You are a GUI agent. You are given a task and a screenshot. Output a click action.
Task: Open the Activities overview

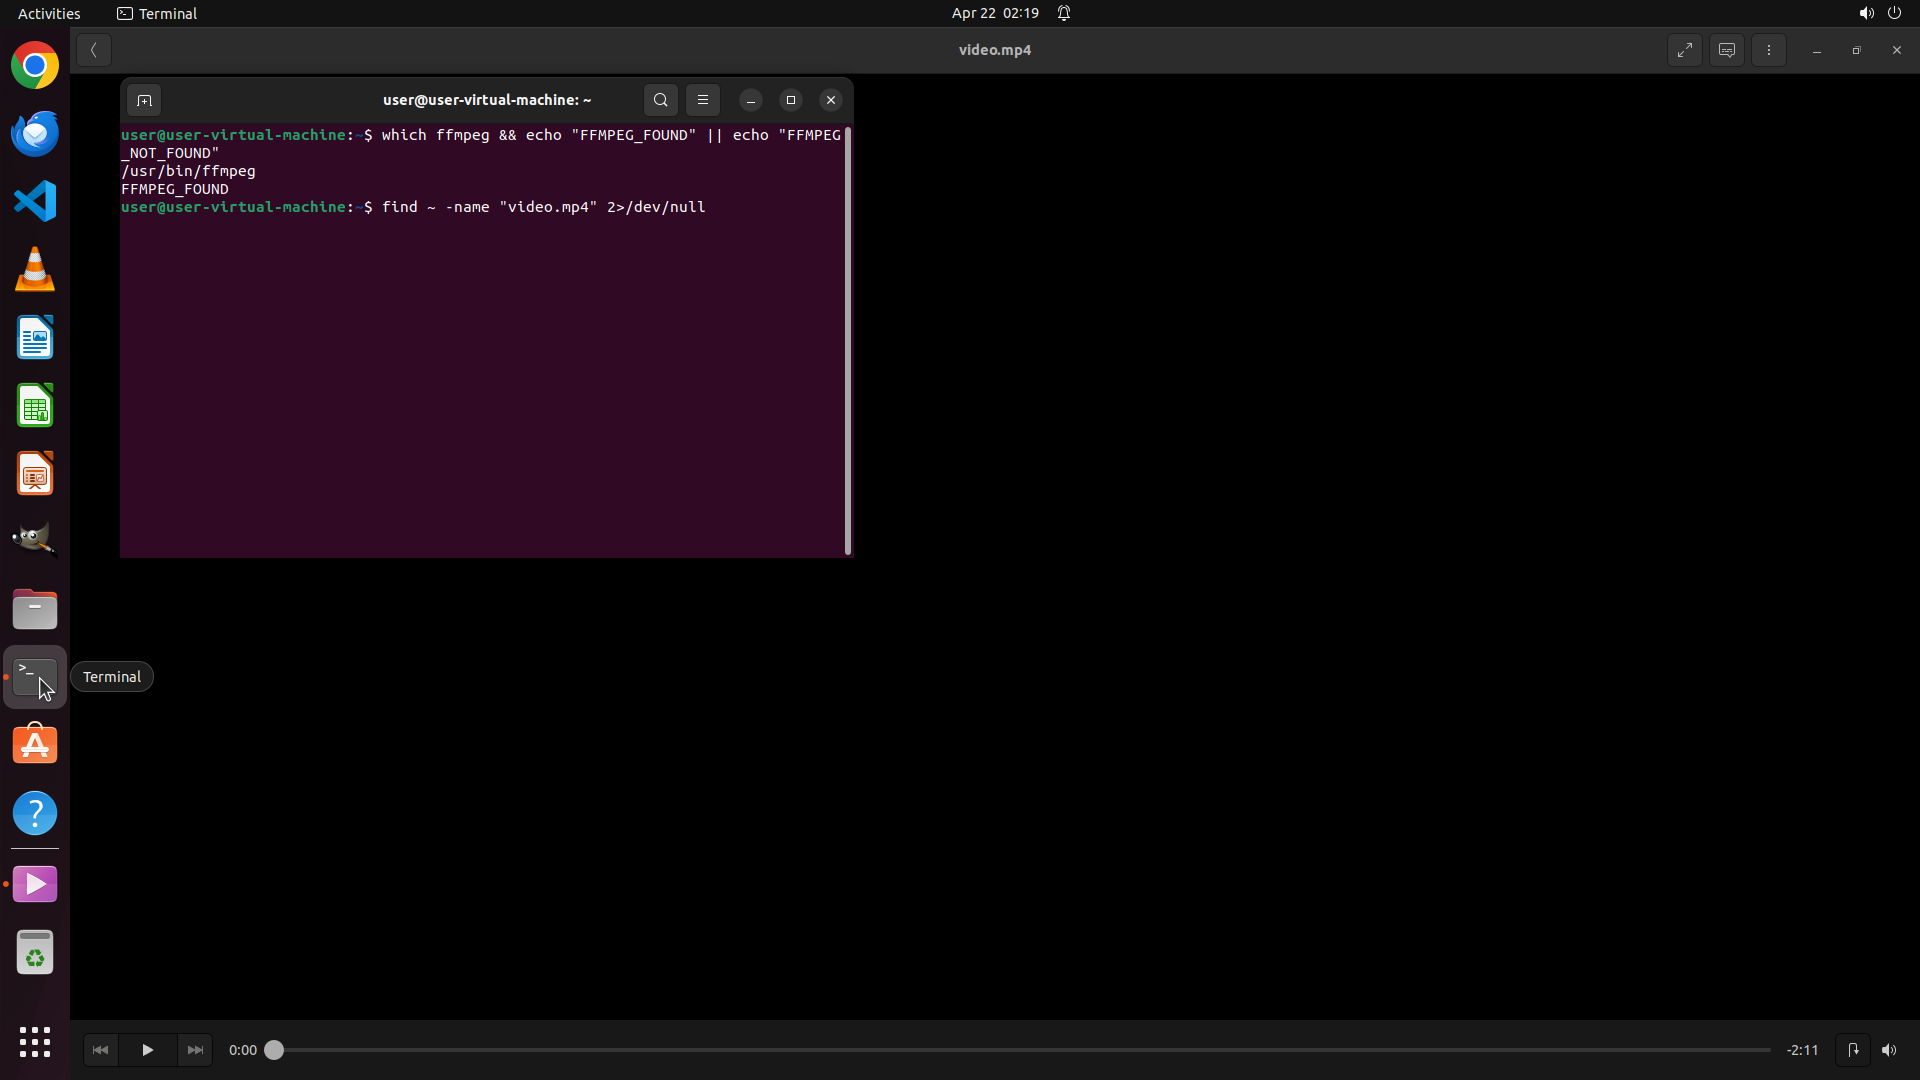(49, 13)
